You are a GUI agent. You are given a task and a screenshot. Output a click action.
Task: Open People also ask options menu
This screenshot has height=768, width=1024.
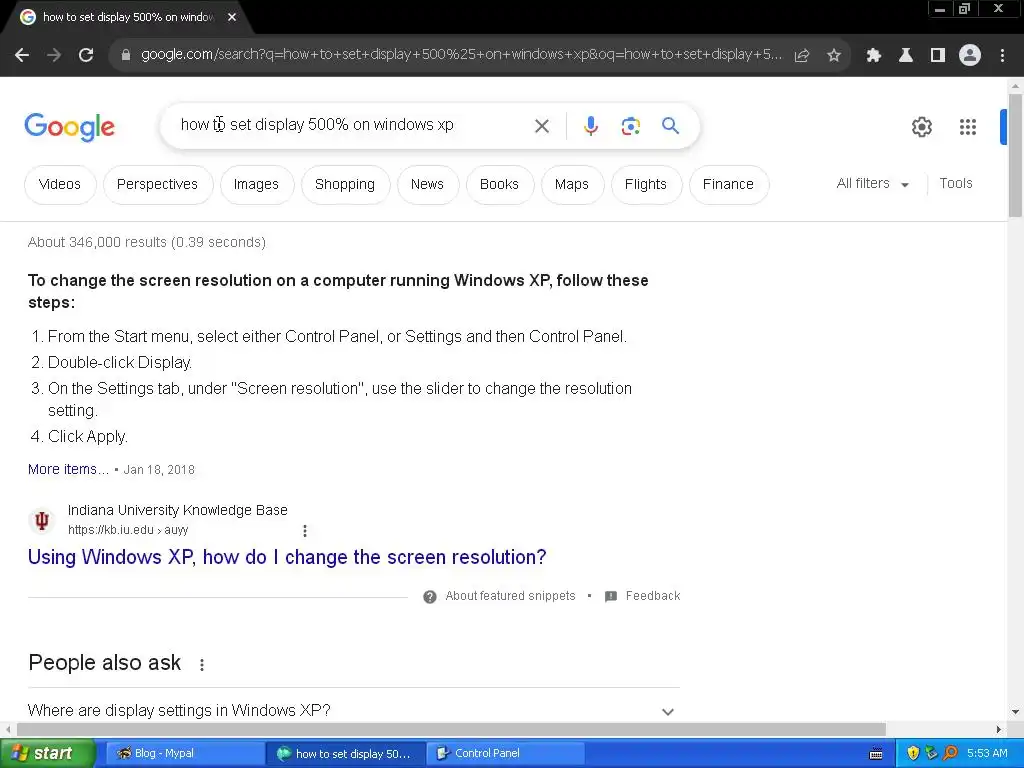point(202,664)
